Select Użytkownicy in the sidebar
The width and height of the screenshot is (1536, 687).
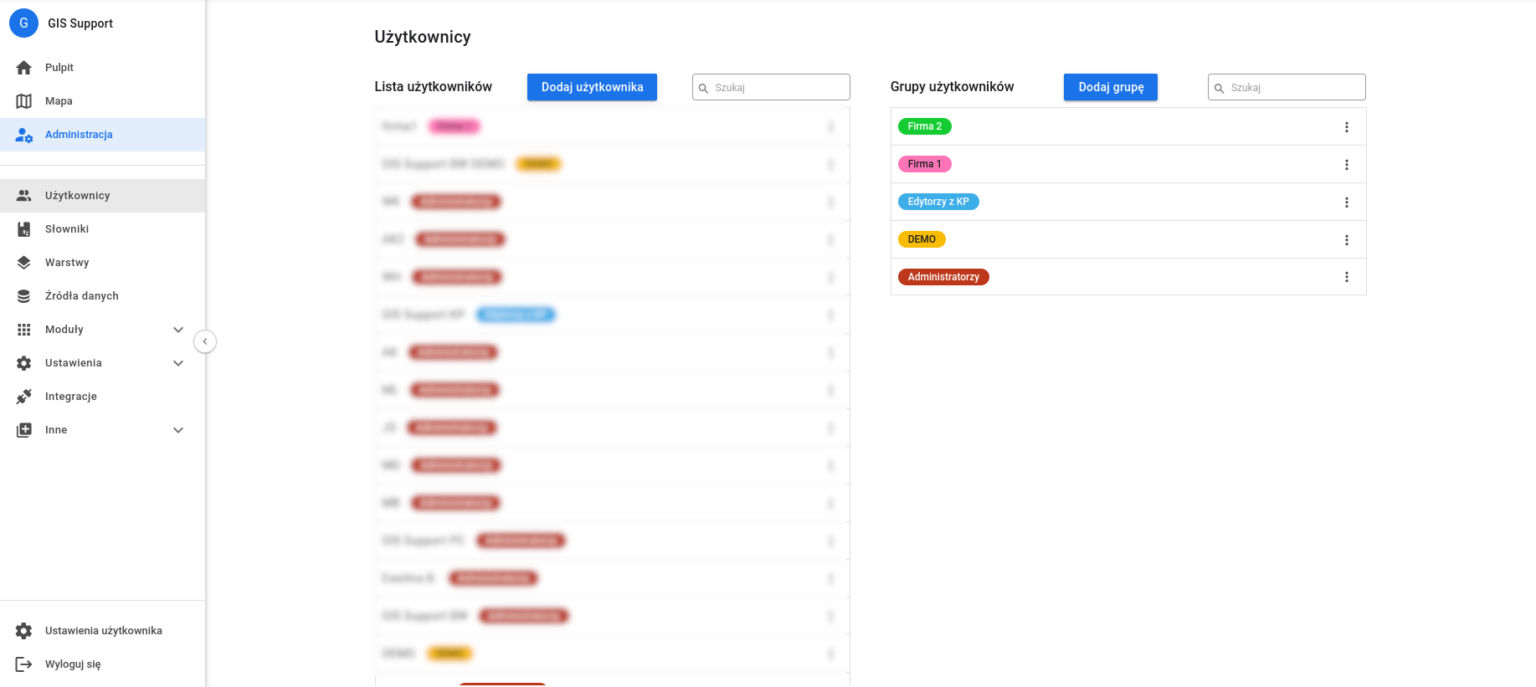pos(77,196)
